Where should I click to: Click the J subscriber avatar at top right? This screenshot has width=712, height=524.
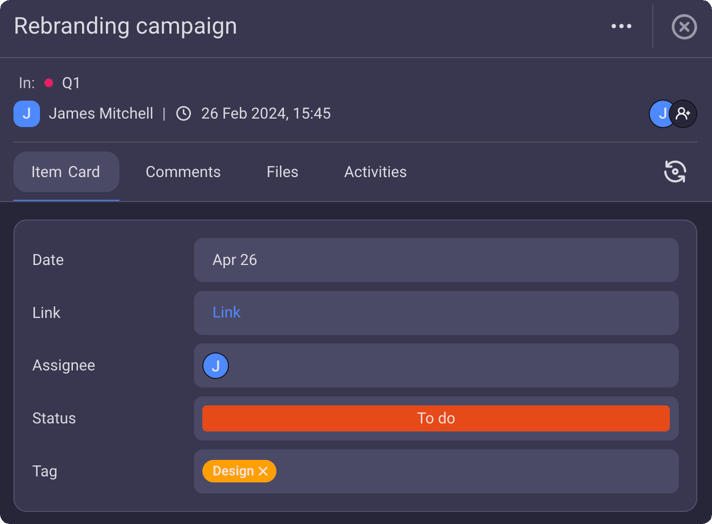click(661, 114)
